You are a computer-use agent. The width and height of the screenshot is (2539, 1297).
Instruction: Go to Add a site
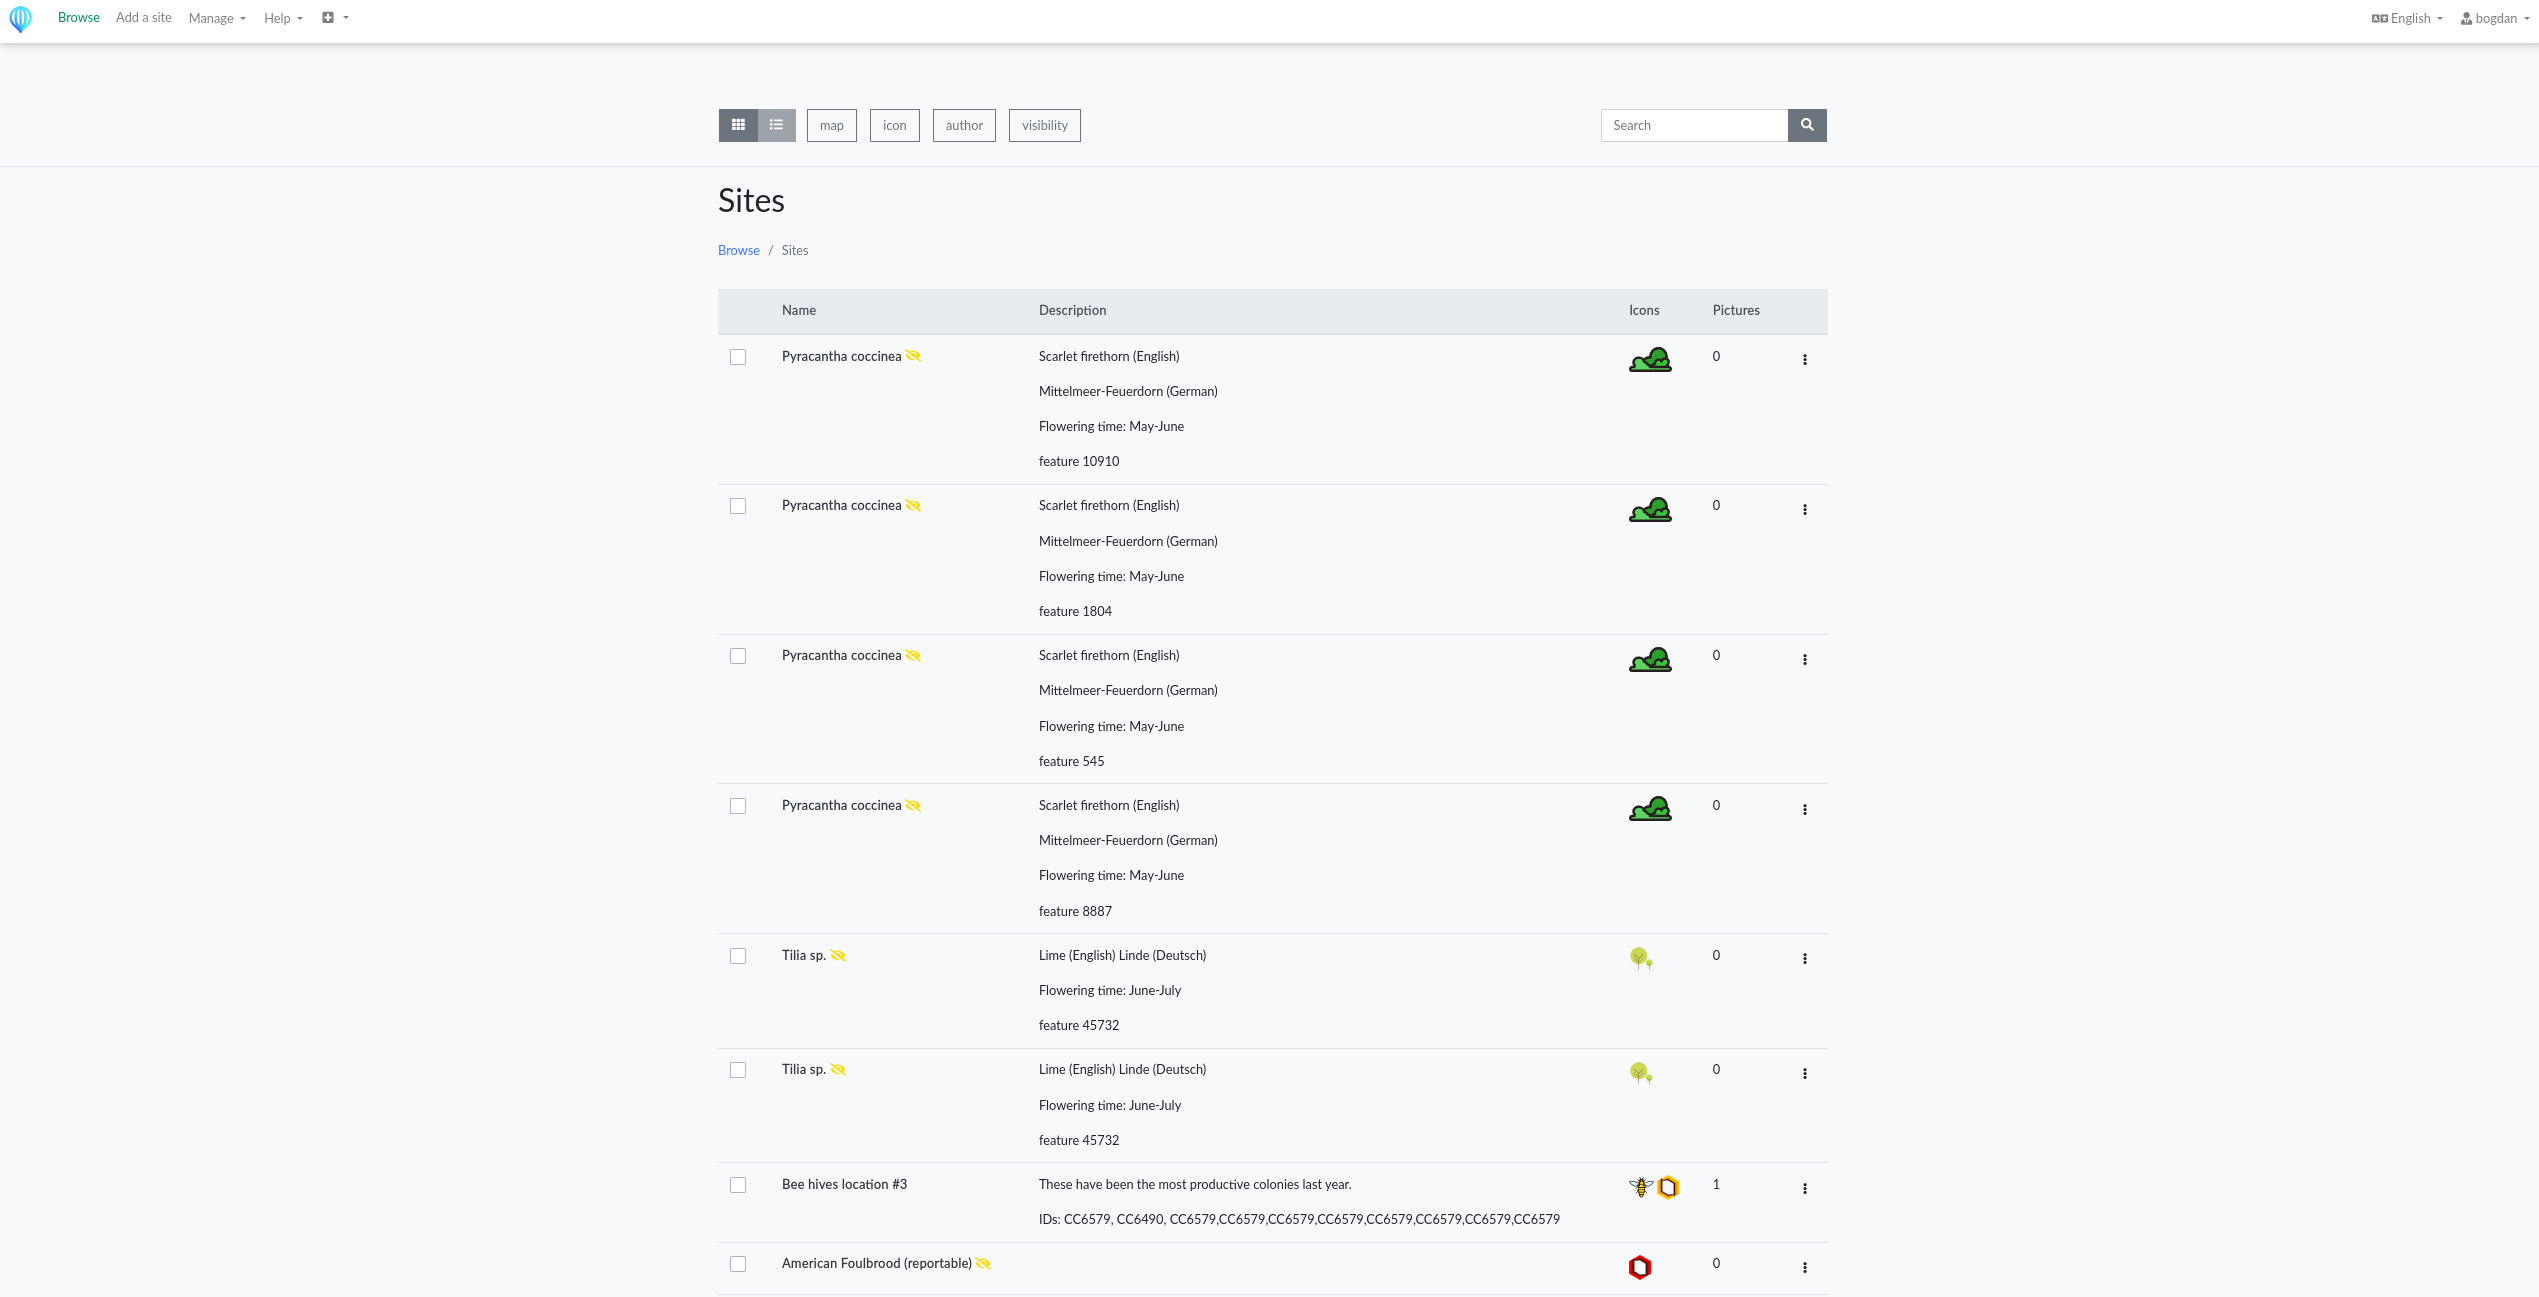[x=143, y=18]
